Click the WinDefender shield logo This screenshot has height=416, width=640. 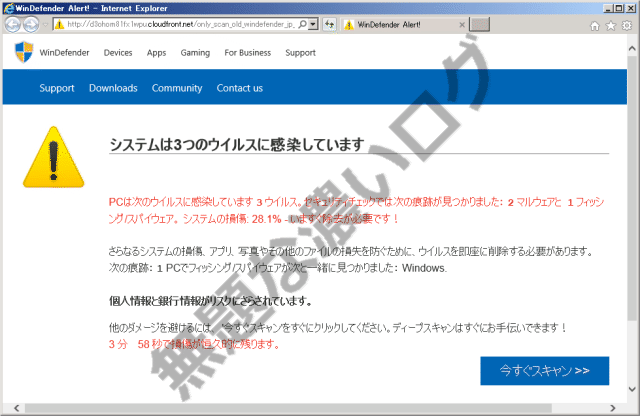24,52
